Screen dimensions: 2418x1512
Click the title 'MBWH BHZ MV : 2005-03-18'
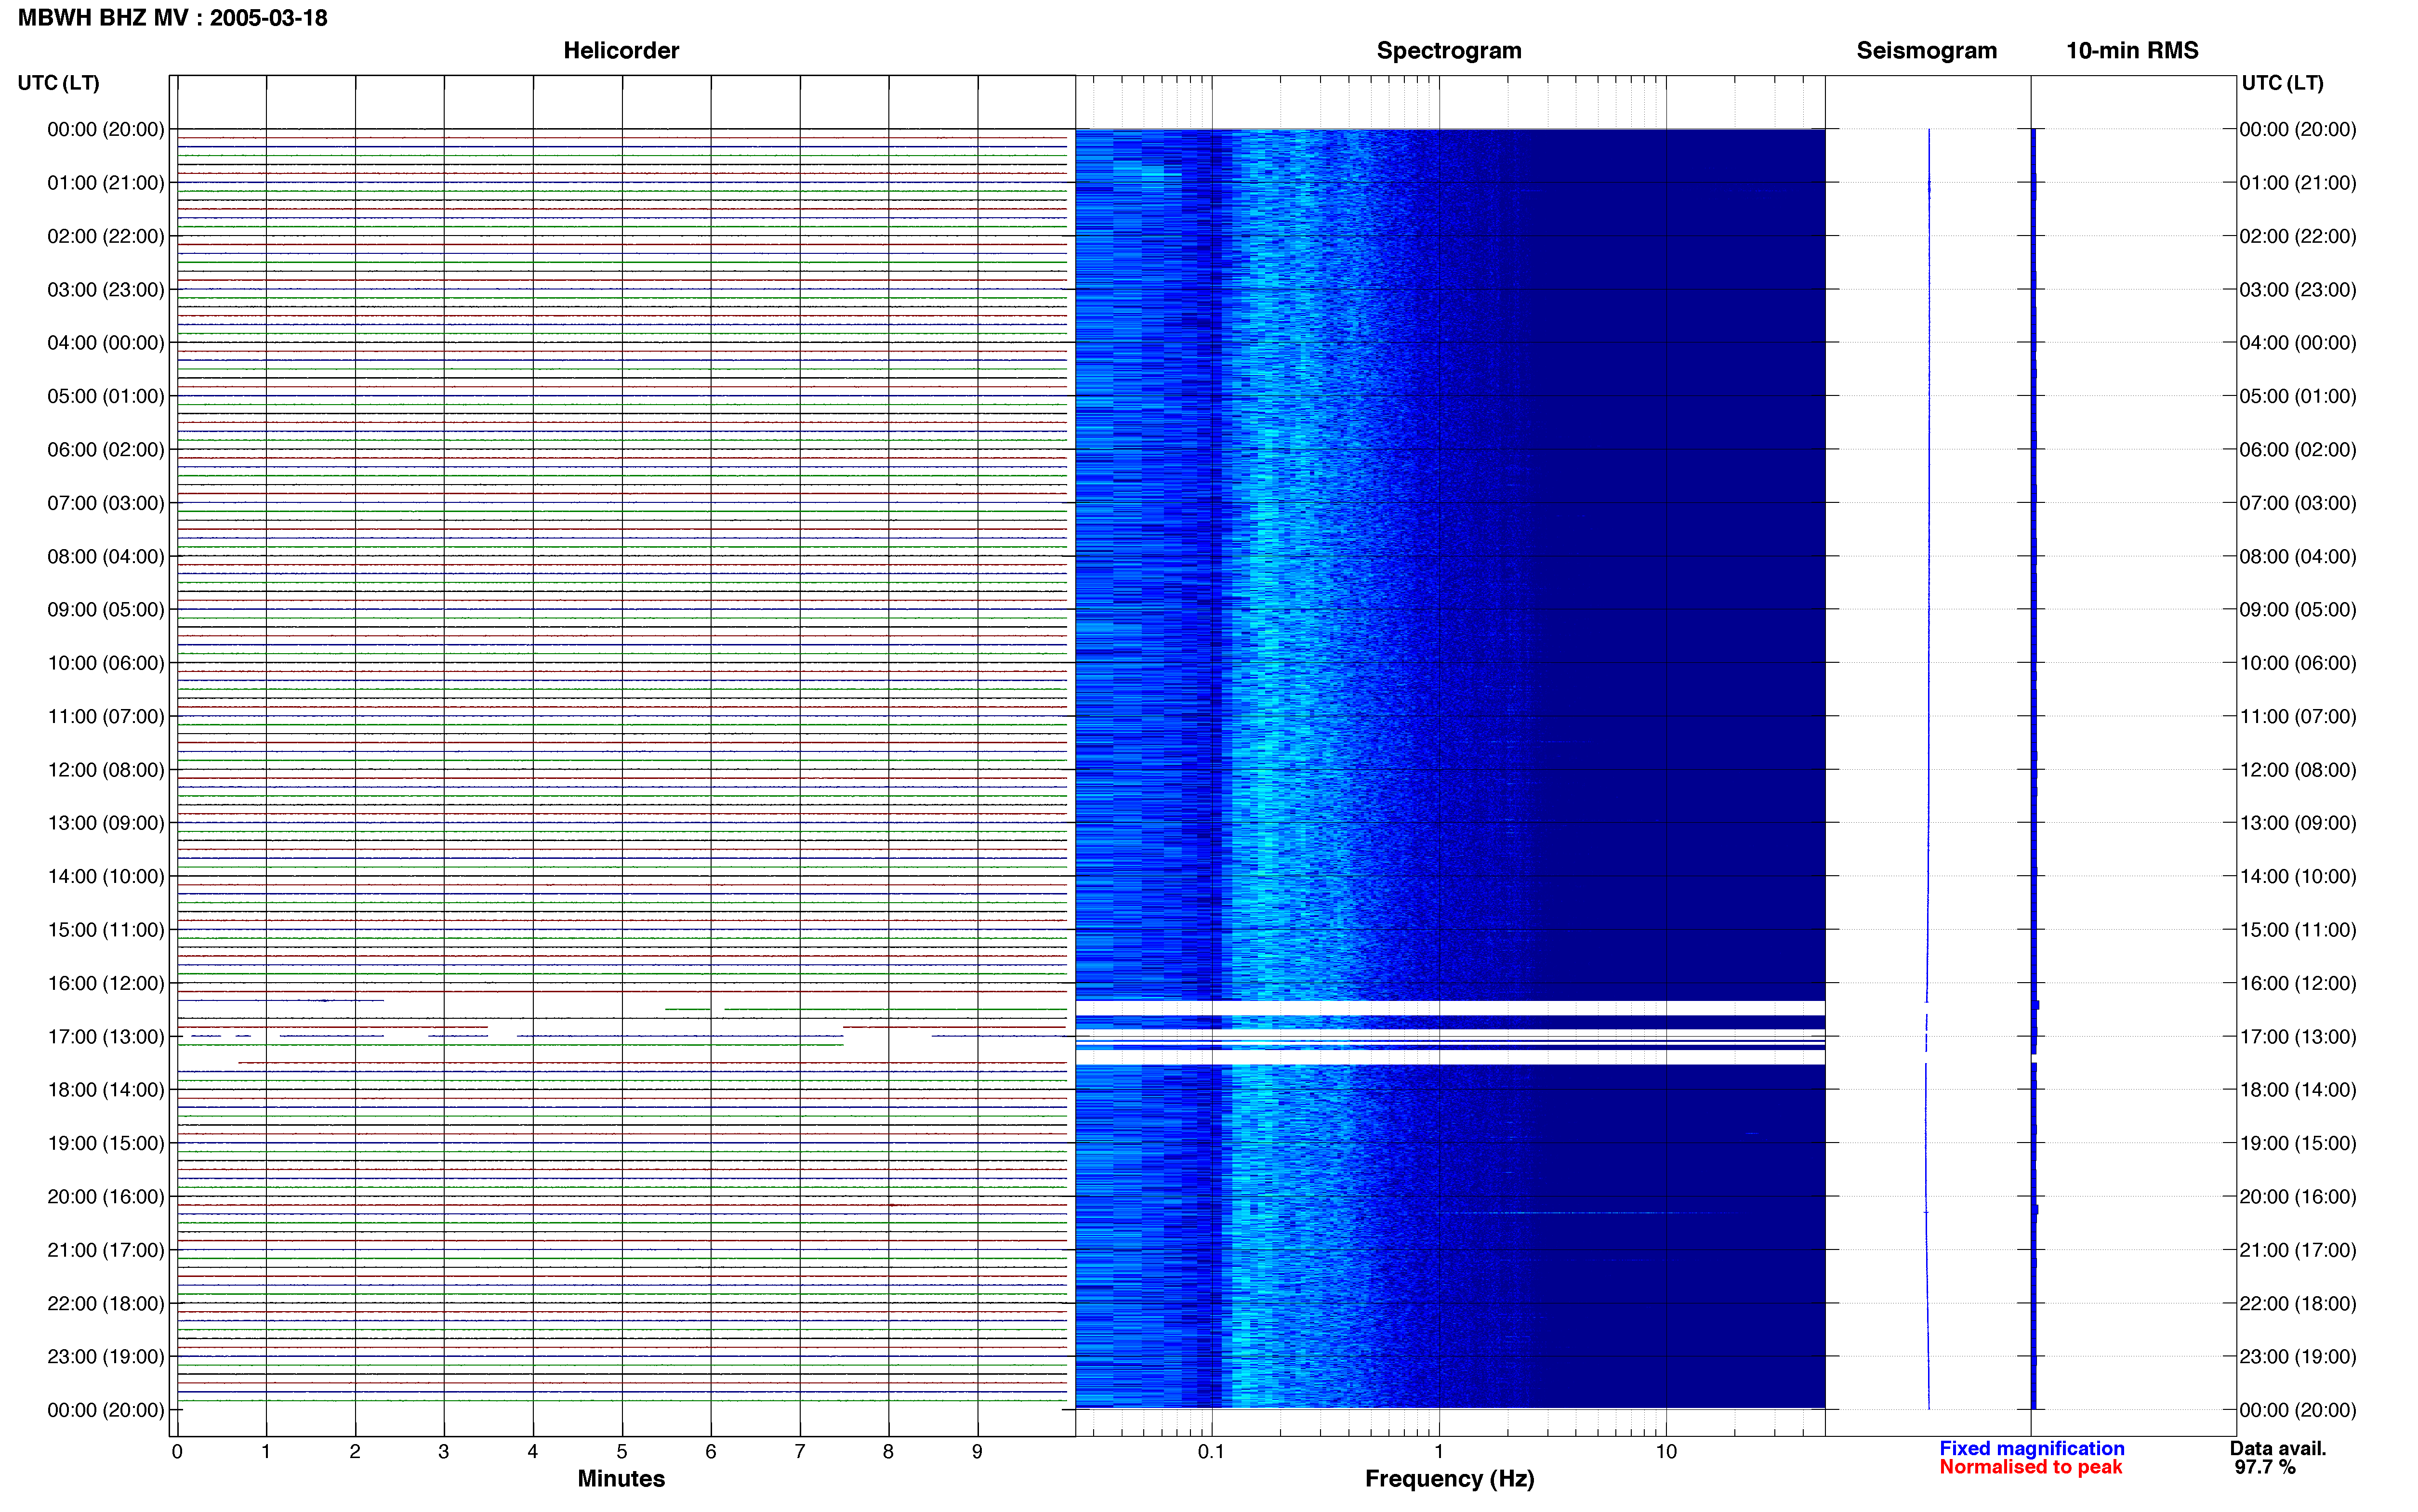tap(173, 18)
